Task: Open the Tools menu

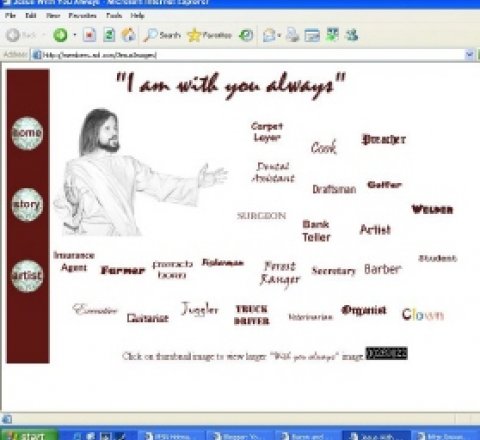Action: 114,15
